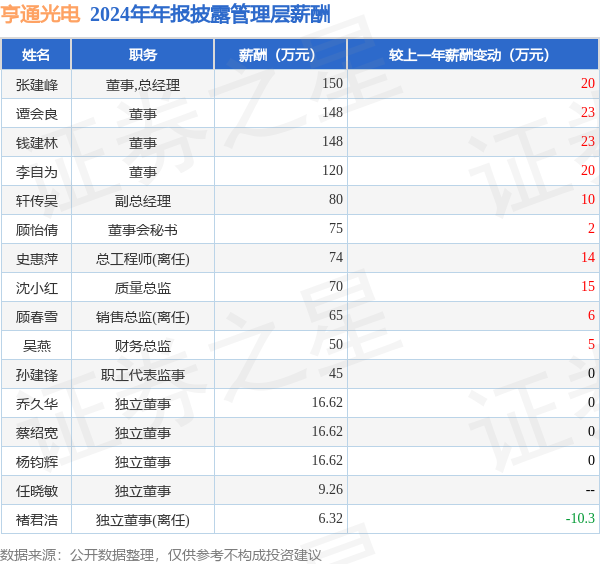Screen dimensions: 600x564
Task: Click the salary change value -10.3
Action: [580, 518]
